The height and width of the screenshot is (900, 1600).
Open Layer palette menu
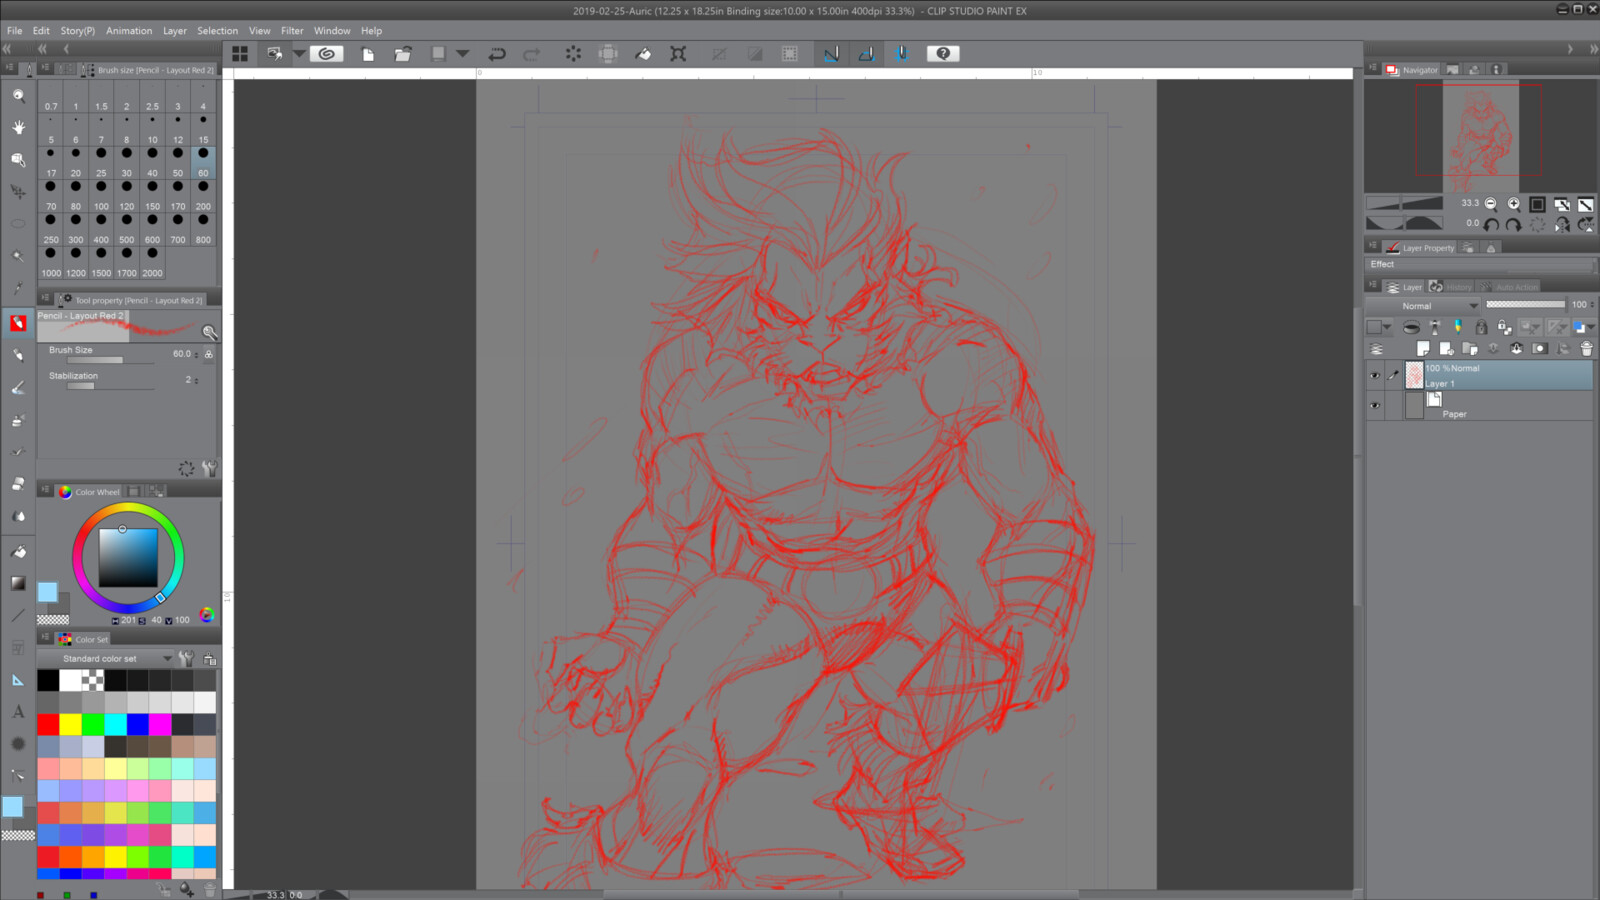pyautogui.click(x=1373, y=286)
